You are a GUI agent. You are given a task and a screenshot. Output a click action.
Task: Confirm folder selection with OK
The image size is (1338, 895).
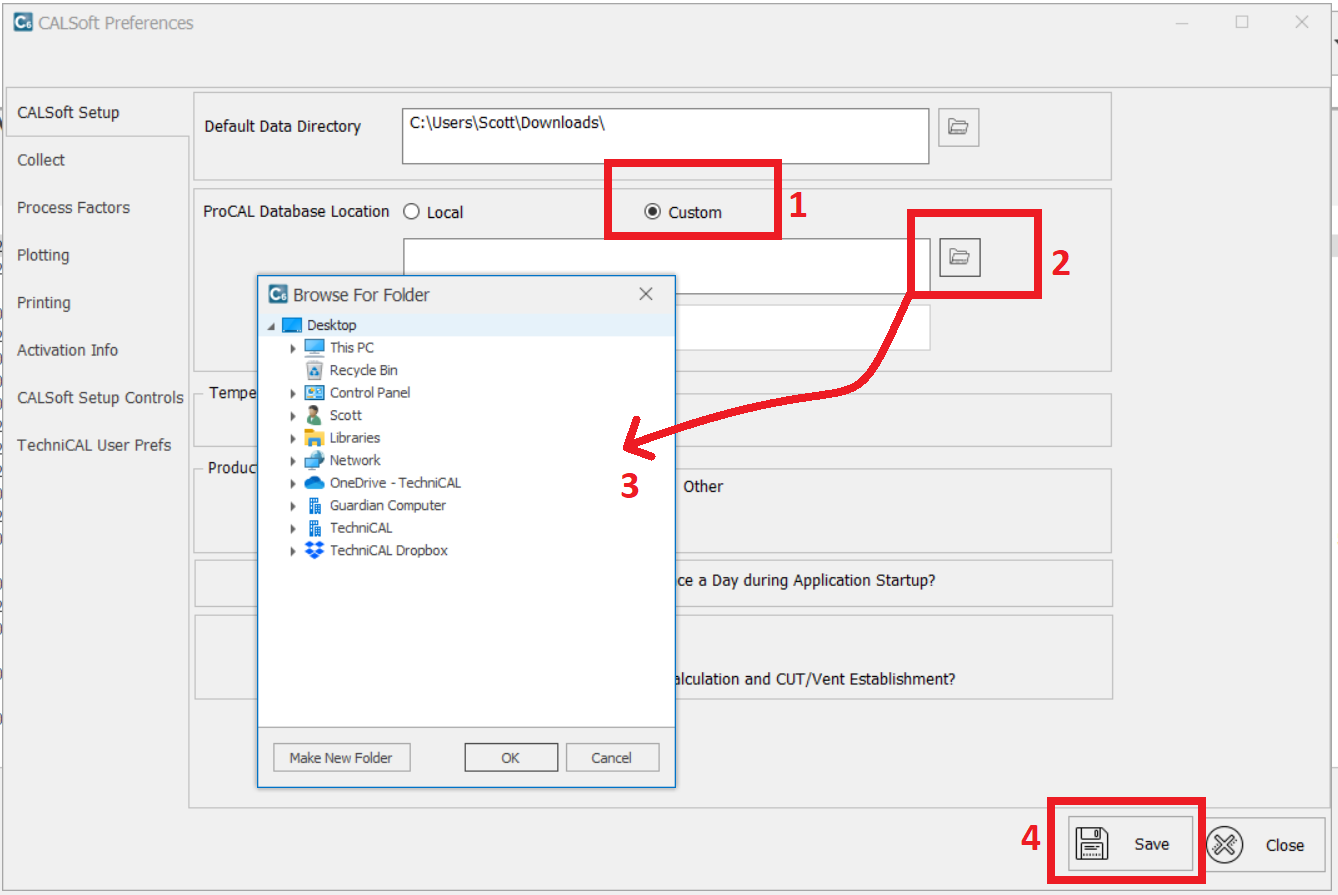511,758
